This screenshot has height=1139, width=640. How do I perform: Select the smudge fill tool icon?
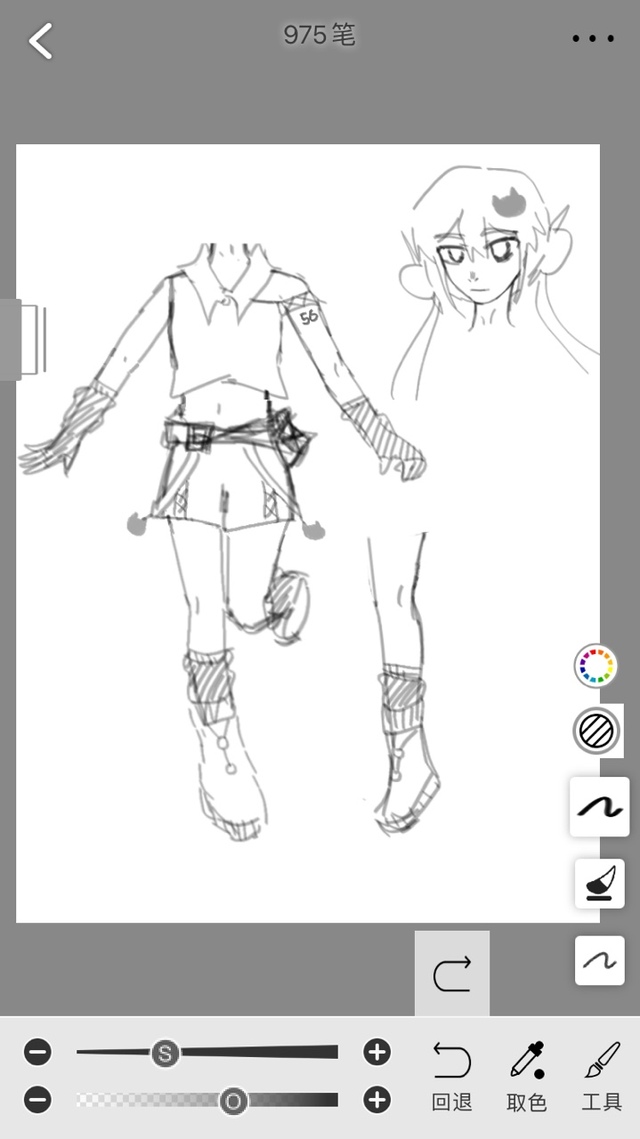pyautogui.click(x=600, y=883)
